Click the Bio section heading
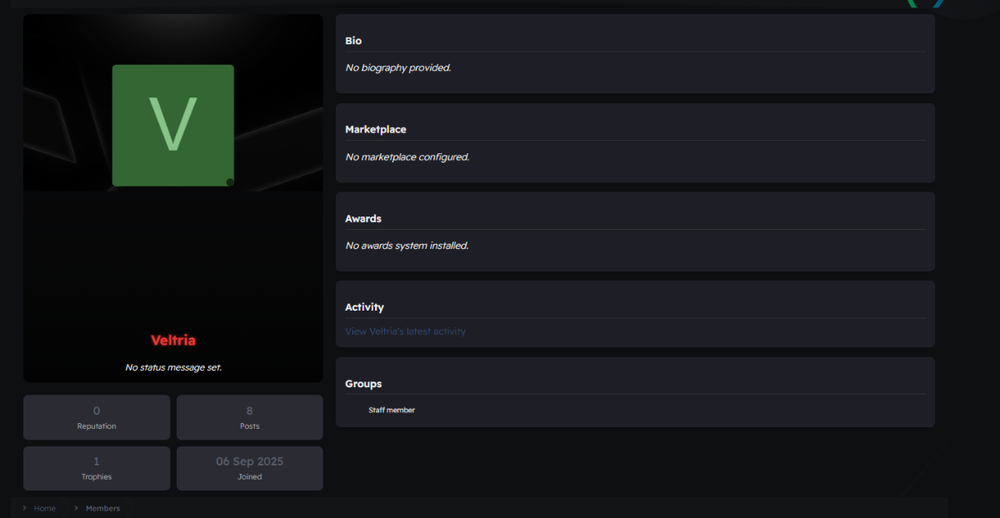Viewport: 1000px width, 518px height. 353,41
